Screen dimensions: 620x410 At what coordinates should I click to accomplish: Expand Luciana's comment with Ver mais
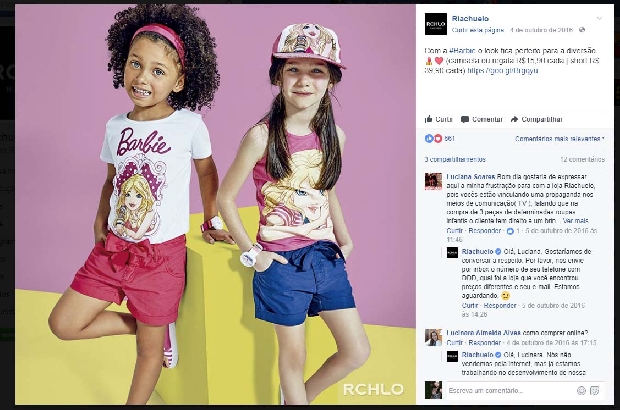(576, 221)
